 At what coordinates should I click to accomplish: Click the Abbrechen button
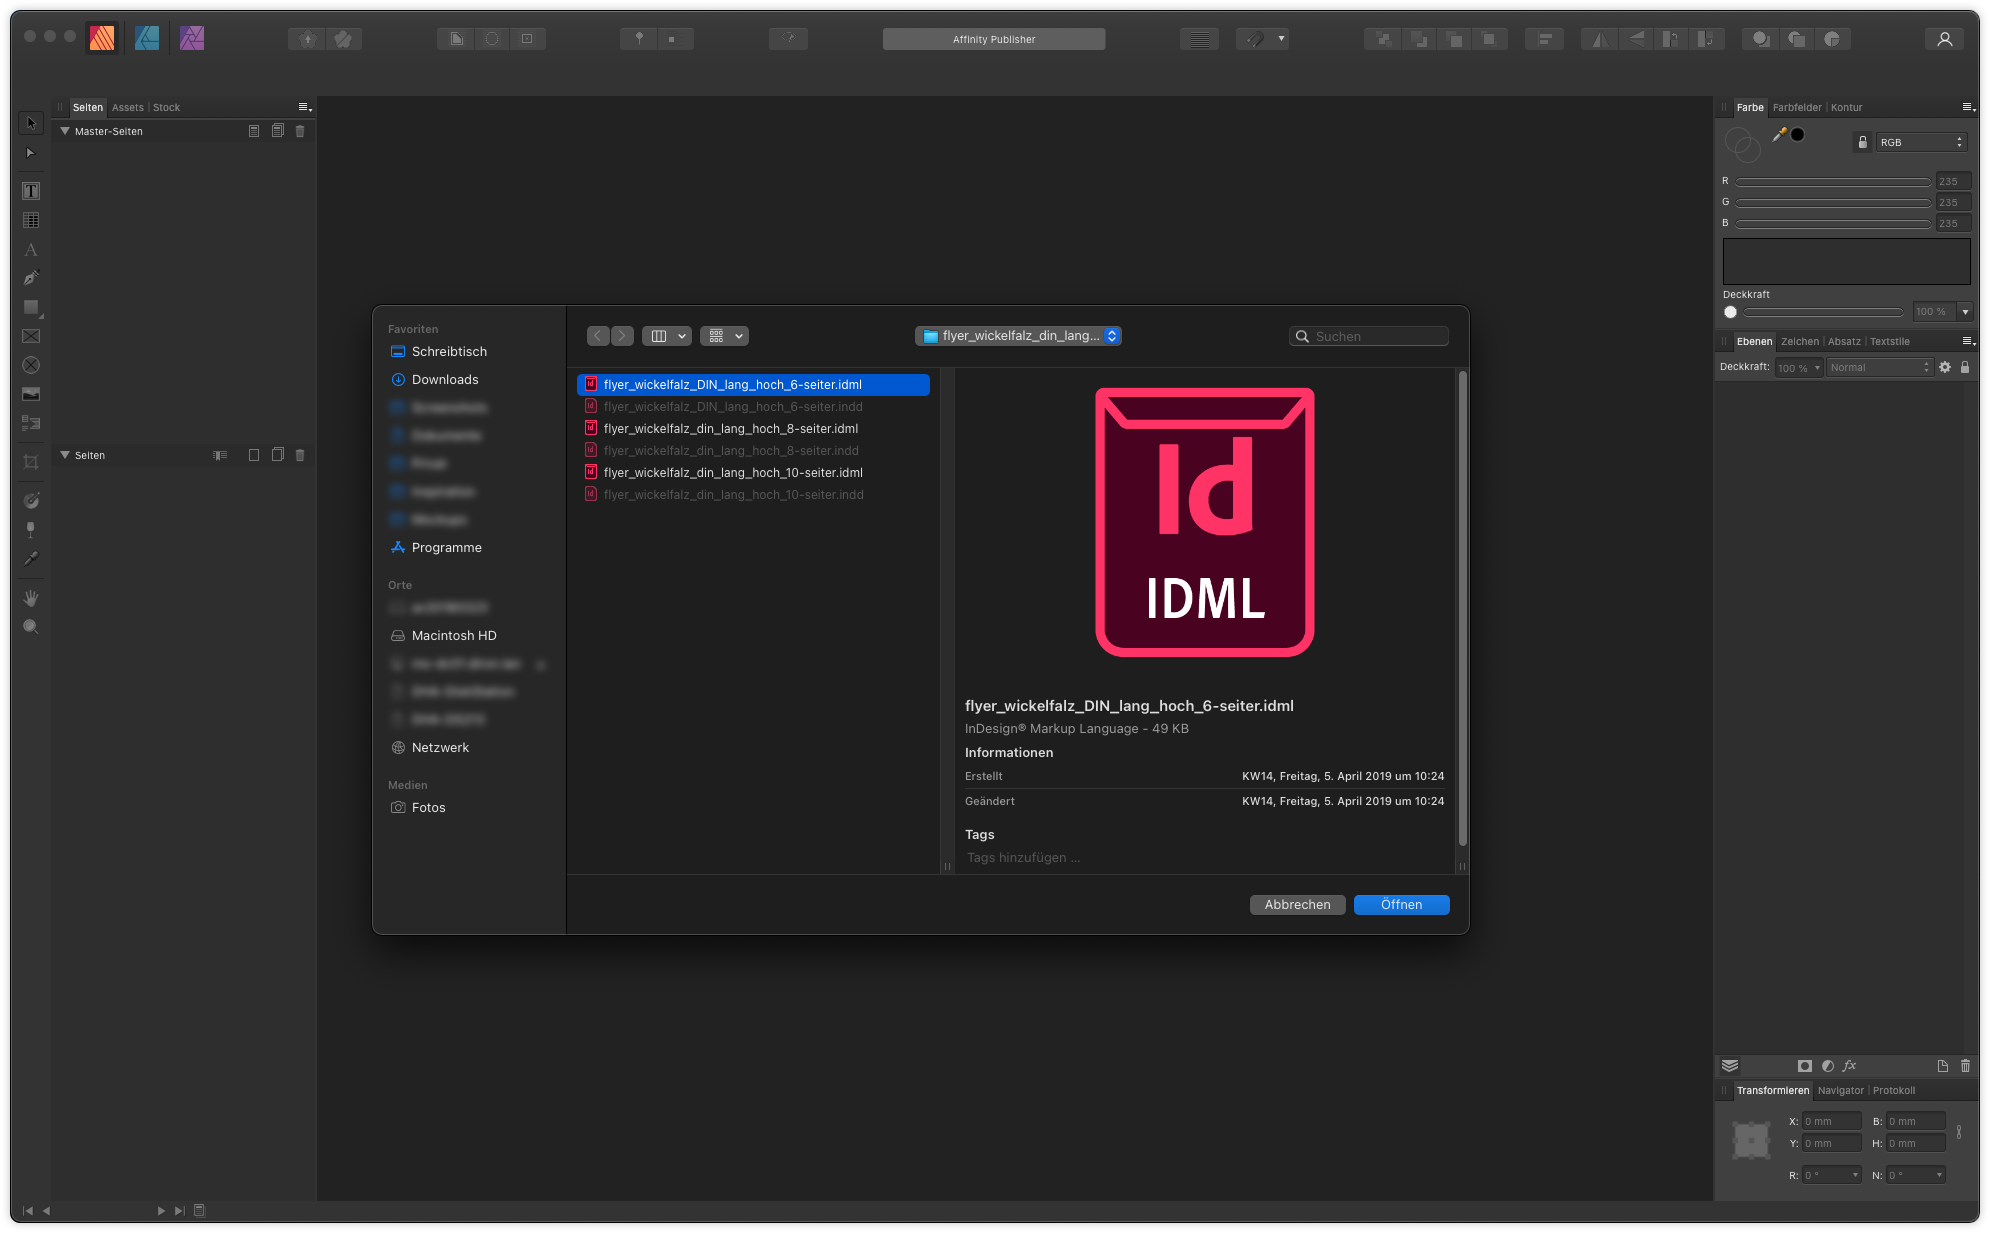pyautogui.click(x=1297, y=904)
